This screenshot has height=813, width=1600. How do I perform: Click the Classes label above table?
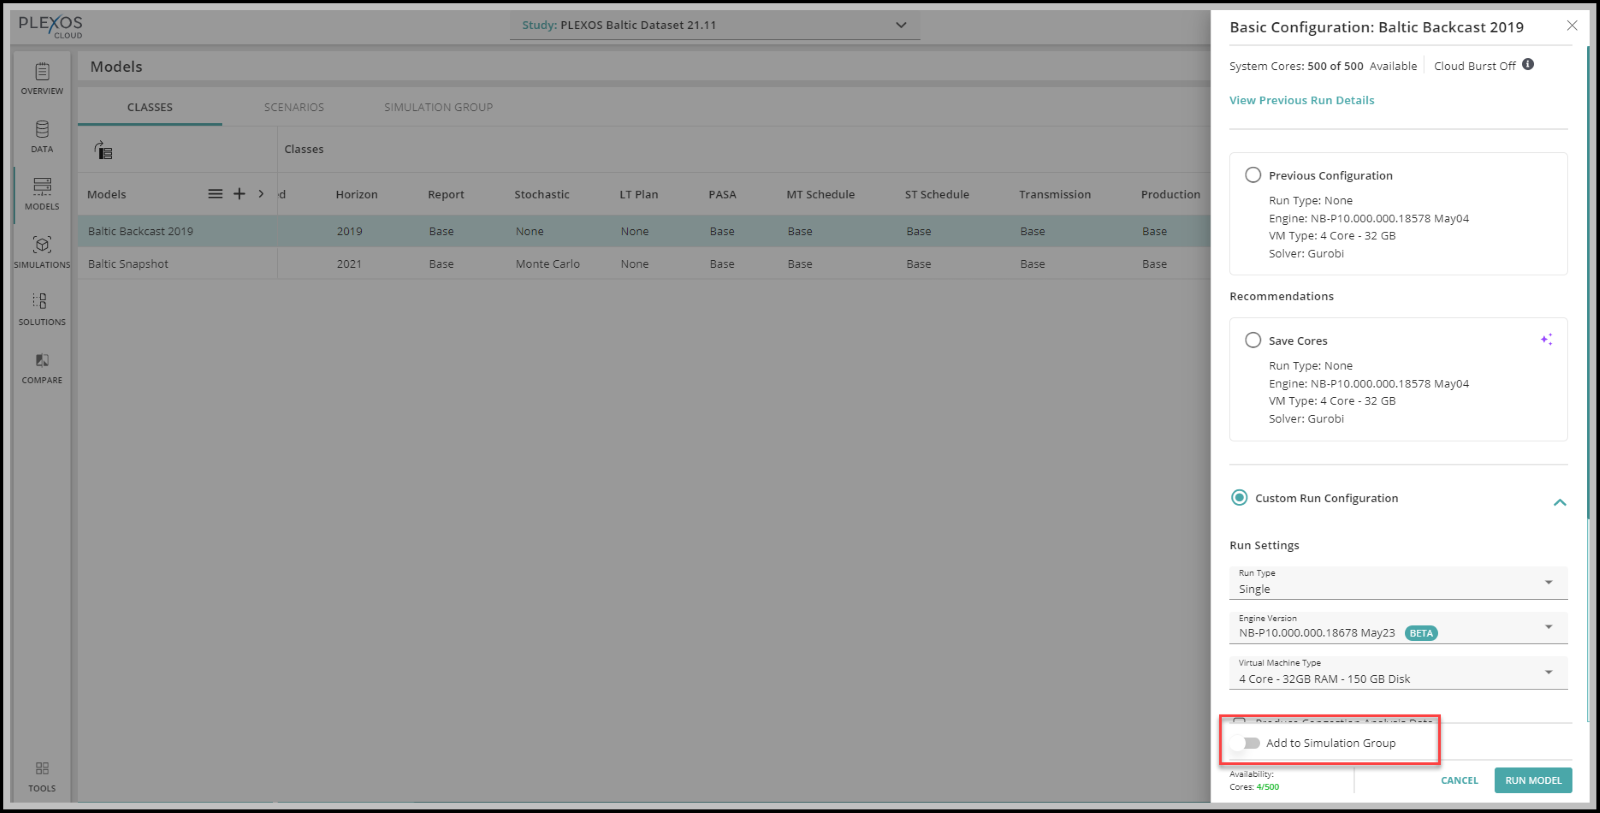point(304,149)
